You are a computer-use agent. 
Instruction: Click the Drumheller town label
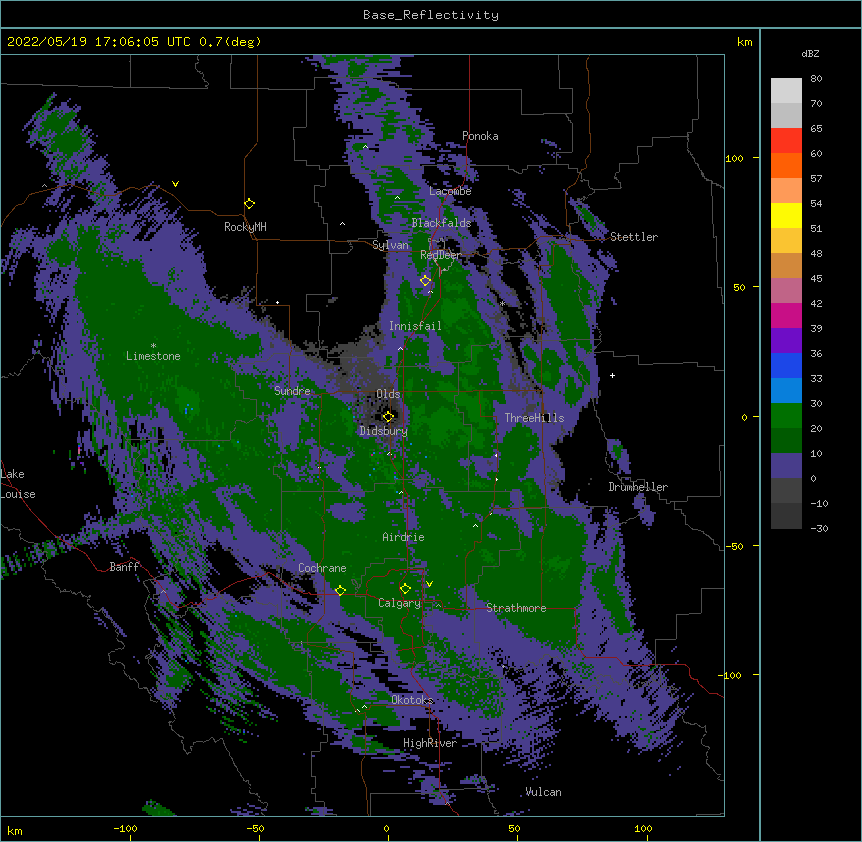point(638,487)
